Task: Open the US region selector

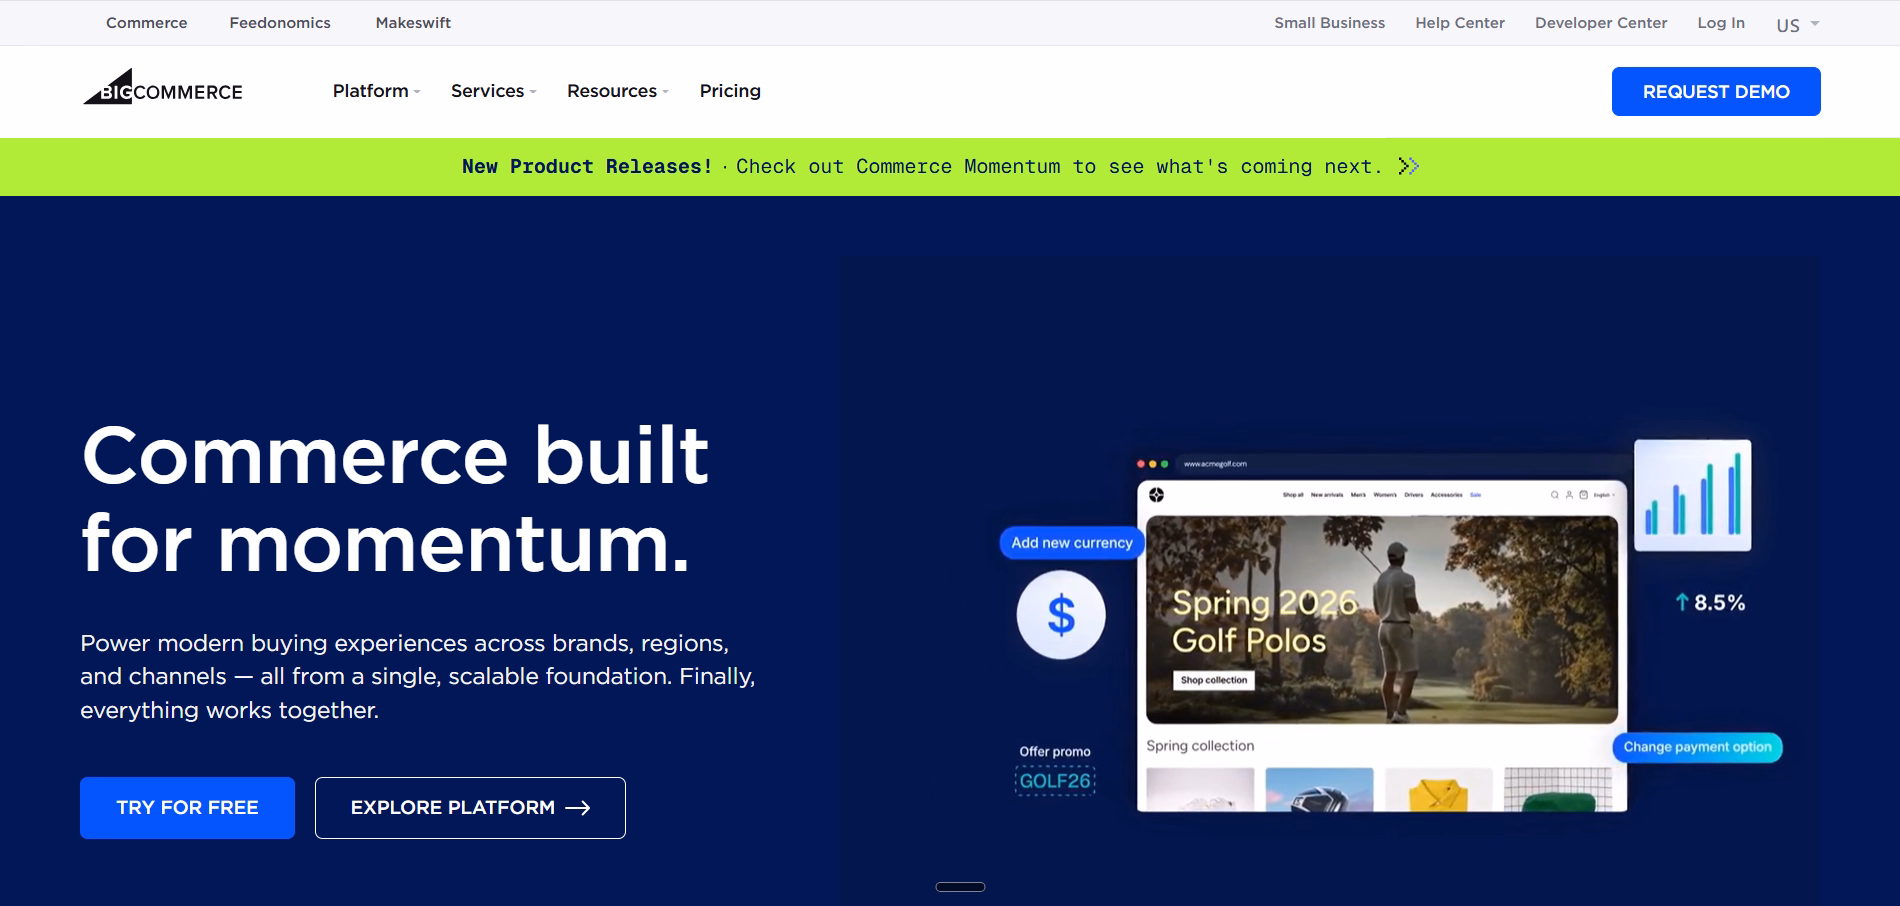Action: 1797,24
